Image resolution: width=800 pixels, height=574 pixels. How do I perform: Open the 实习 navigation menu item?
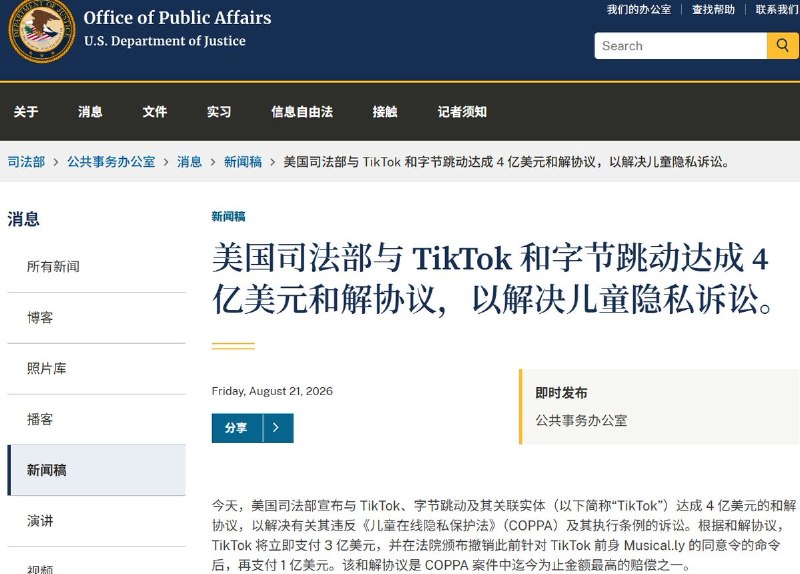click(219, 111)
